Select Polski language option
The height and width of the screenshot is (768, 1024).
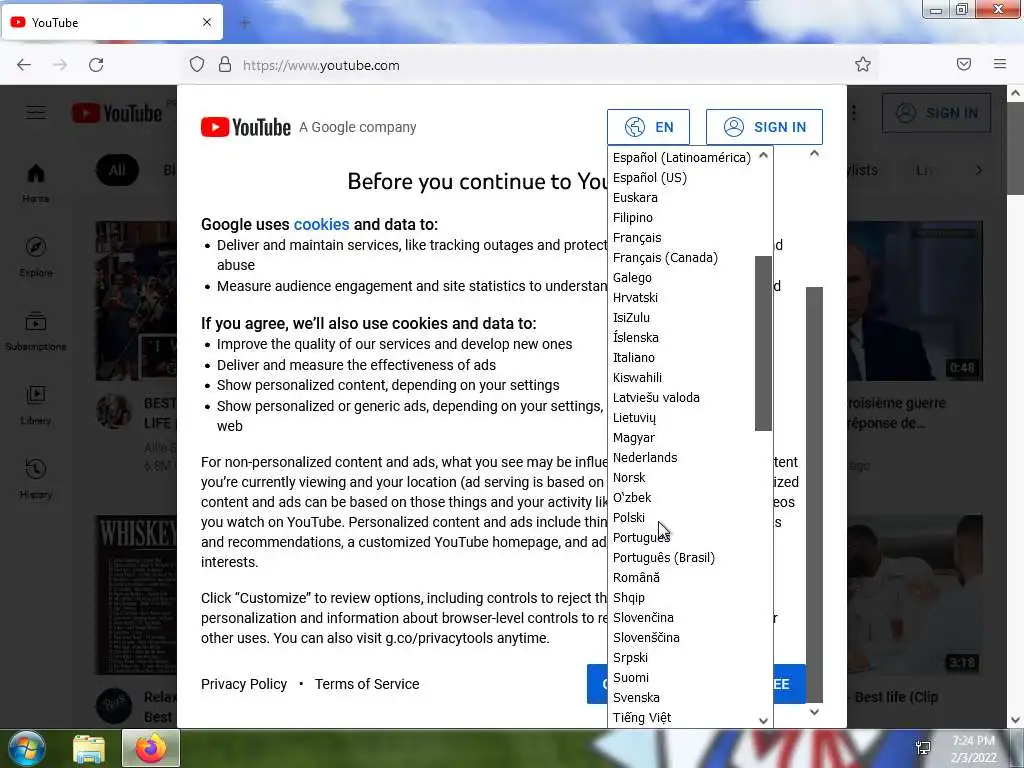(x=681, y=517)
